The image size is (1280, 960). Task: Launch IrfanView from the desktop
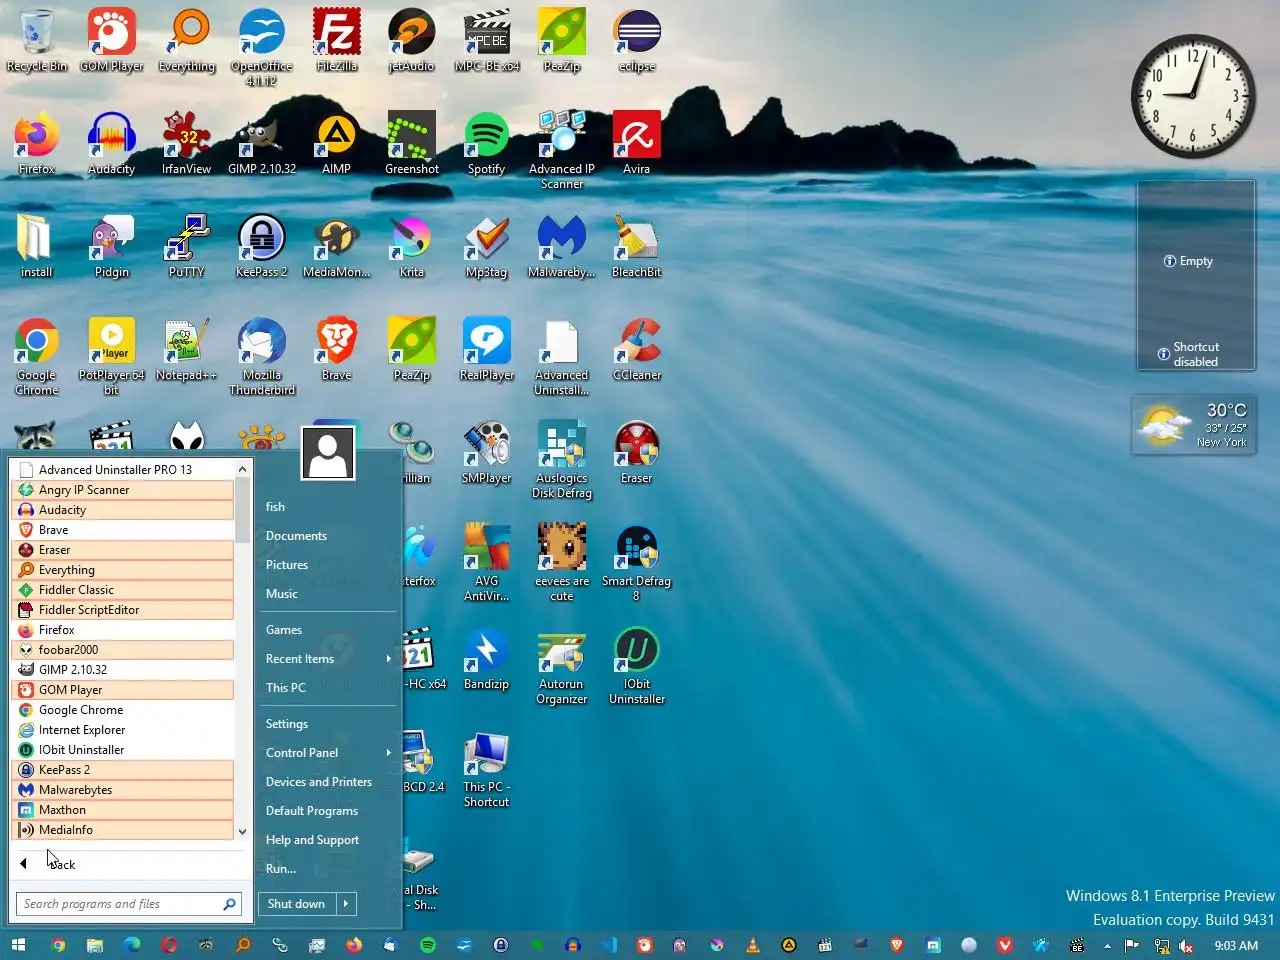click(x=187, y=143)
